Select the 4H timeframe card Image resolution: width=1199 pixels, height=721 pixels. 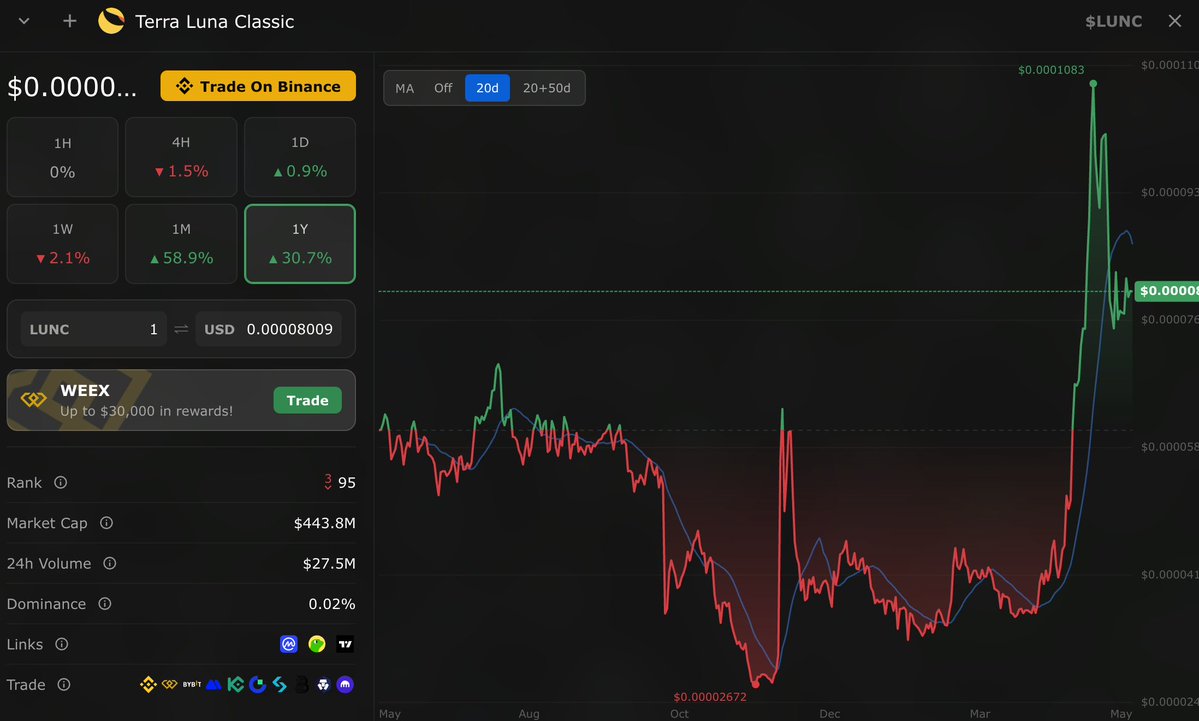181,157
